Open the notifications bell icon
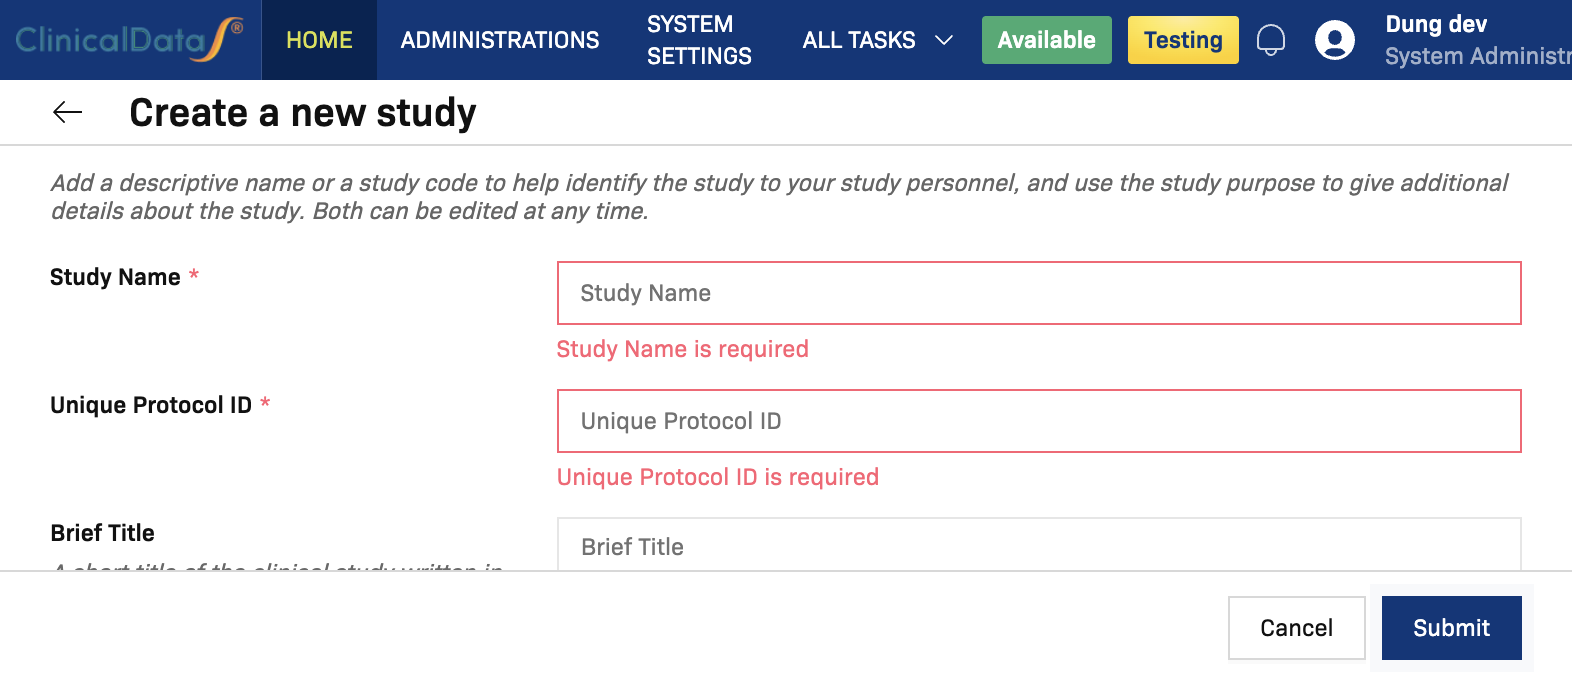The height and width of the screenshot is (684, 1572). pyautogui.click(x=1271, y=39)
